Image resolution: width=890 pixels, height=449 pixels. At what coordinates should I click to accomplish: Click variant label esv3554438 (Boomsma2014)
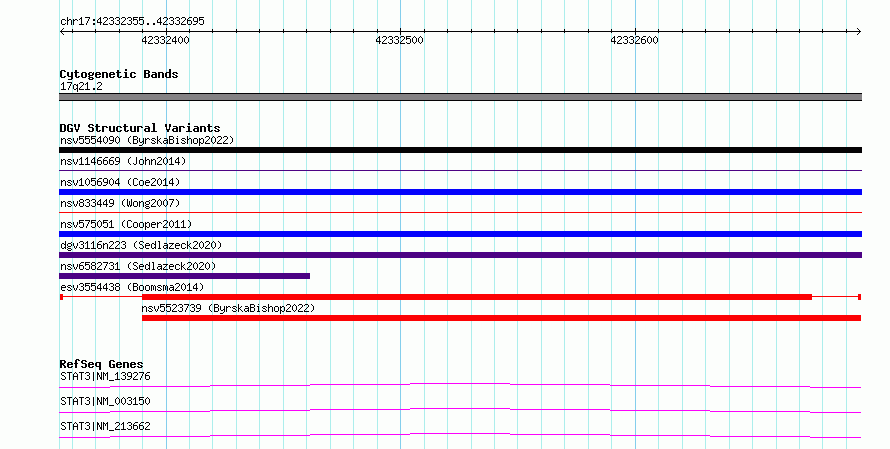[x=132, y=287]
